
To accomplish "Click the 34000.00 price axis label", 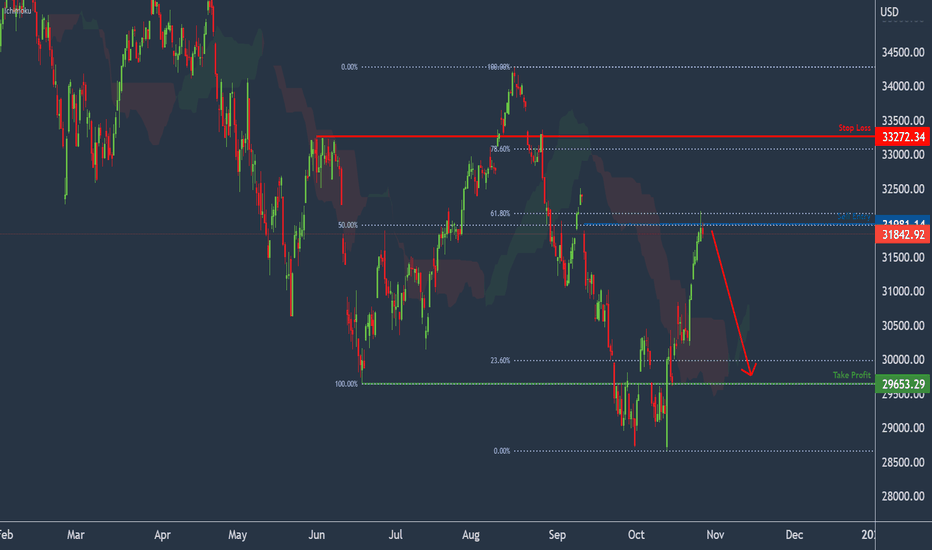I will coord(903,86).
